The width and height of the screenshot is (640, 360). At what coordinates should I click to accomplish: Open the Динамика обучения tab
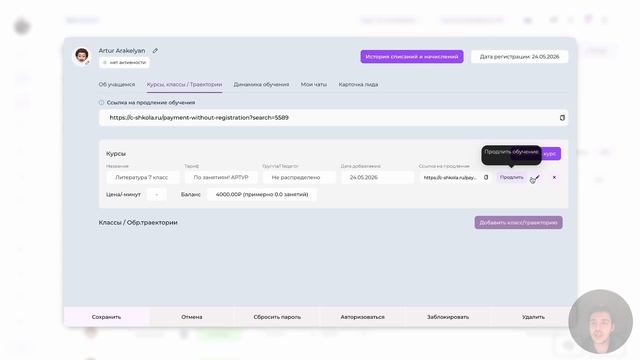coord(261,84)
